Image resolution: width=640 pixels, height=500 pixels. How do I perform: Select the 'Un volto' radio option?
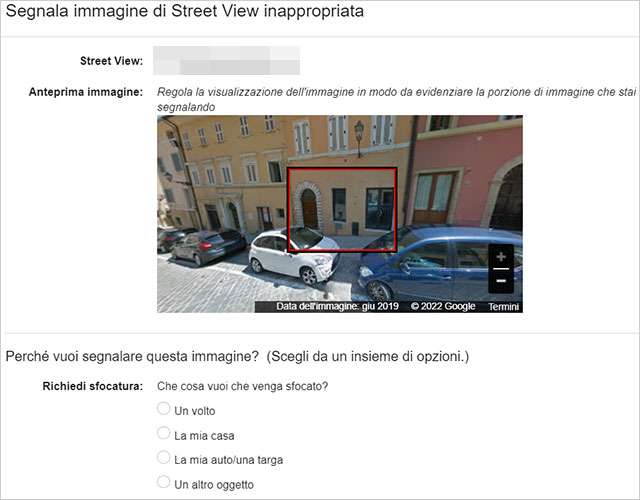coord(163,409)
